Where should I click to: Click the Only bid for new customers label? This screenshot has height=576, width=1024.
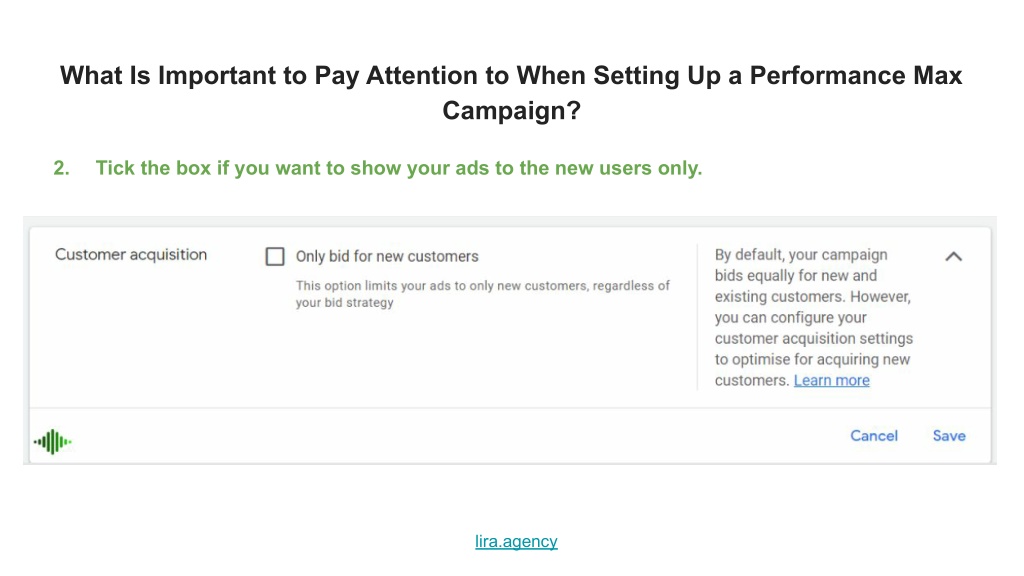pyautogui.click(x=387, y=257)
